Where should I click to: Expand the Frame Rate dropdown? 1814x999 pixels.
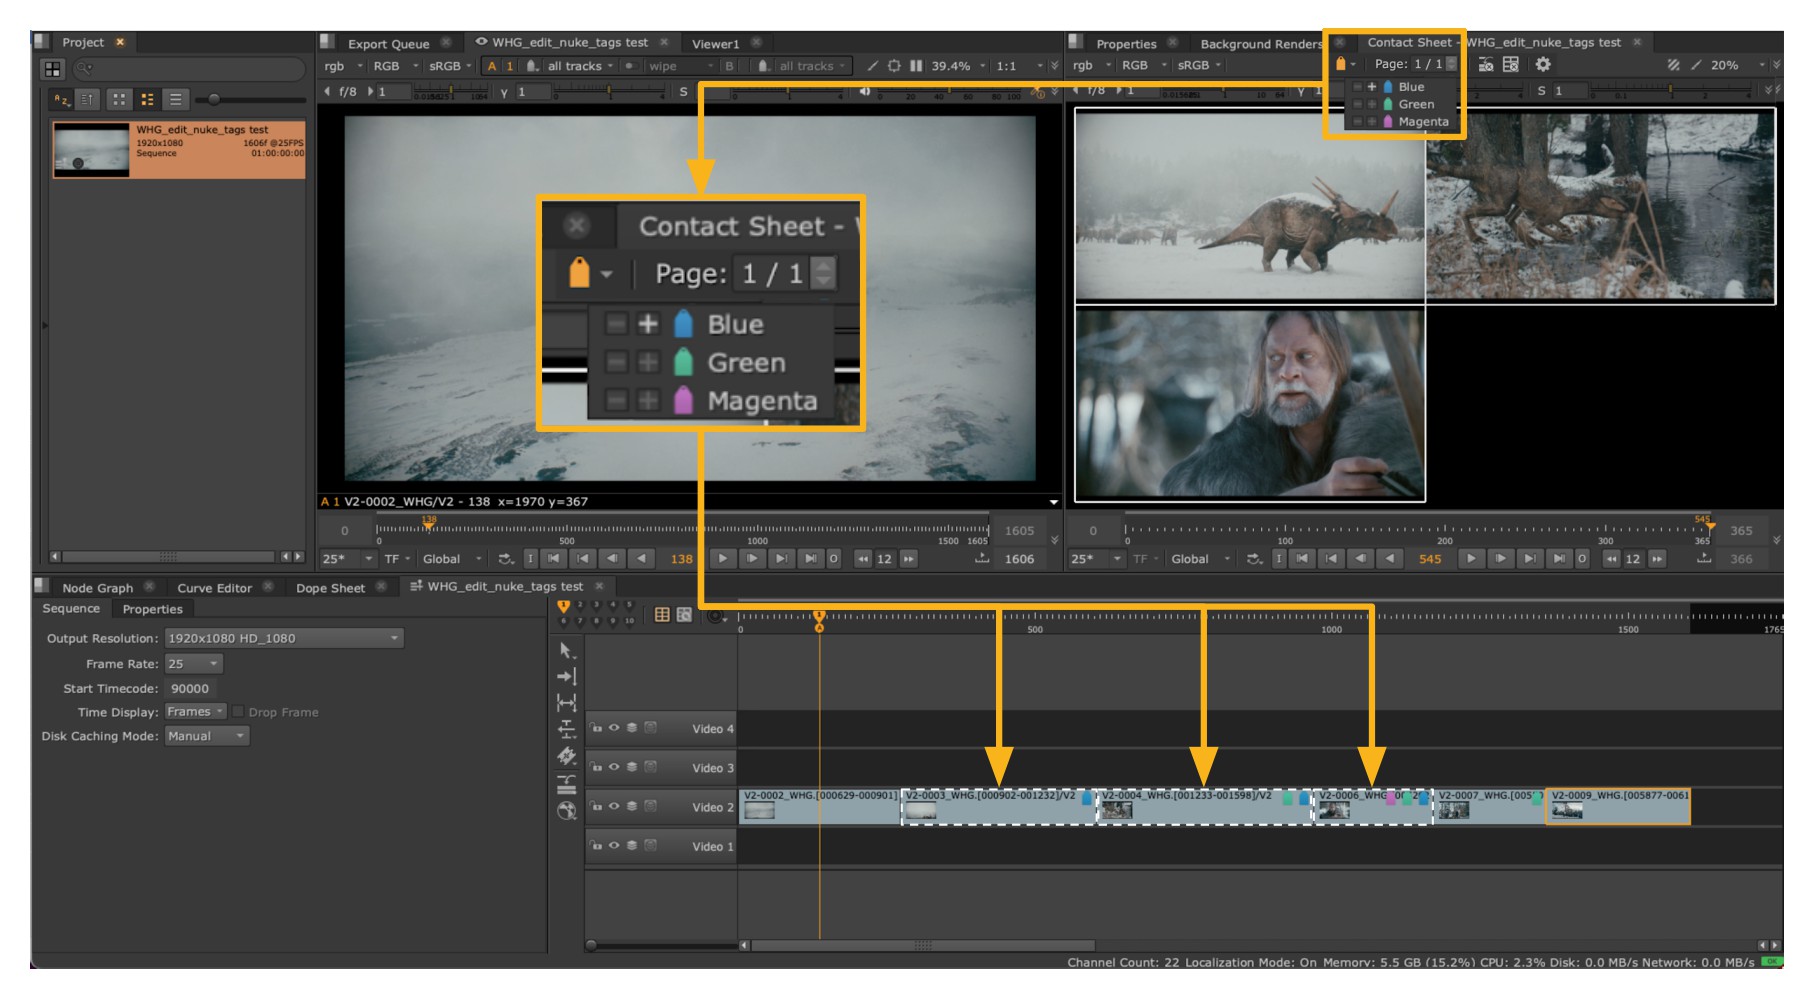pyautogui.click(x=194, y=664)
